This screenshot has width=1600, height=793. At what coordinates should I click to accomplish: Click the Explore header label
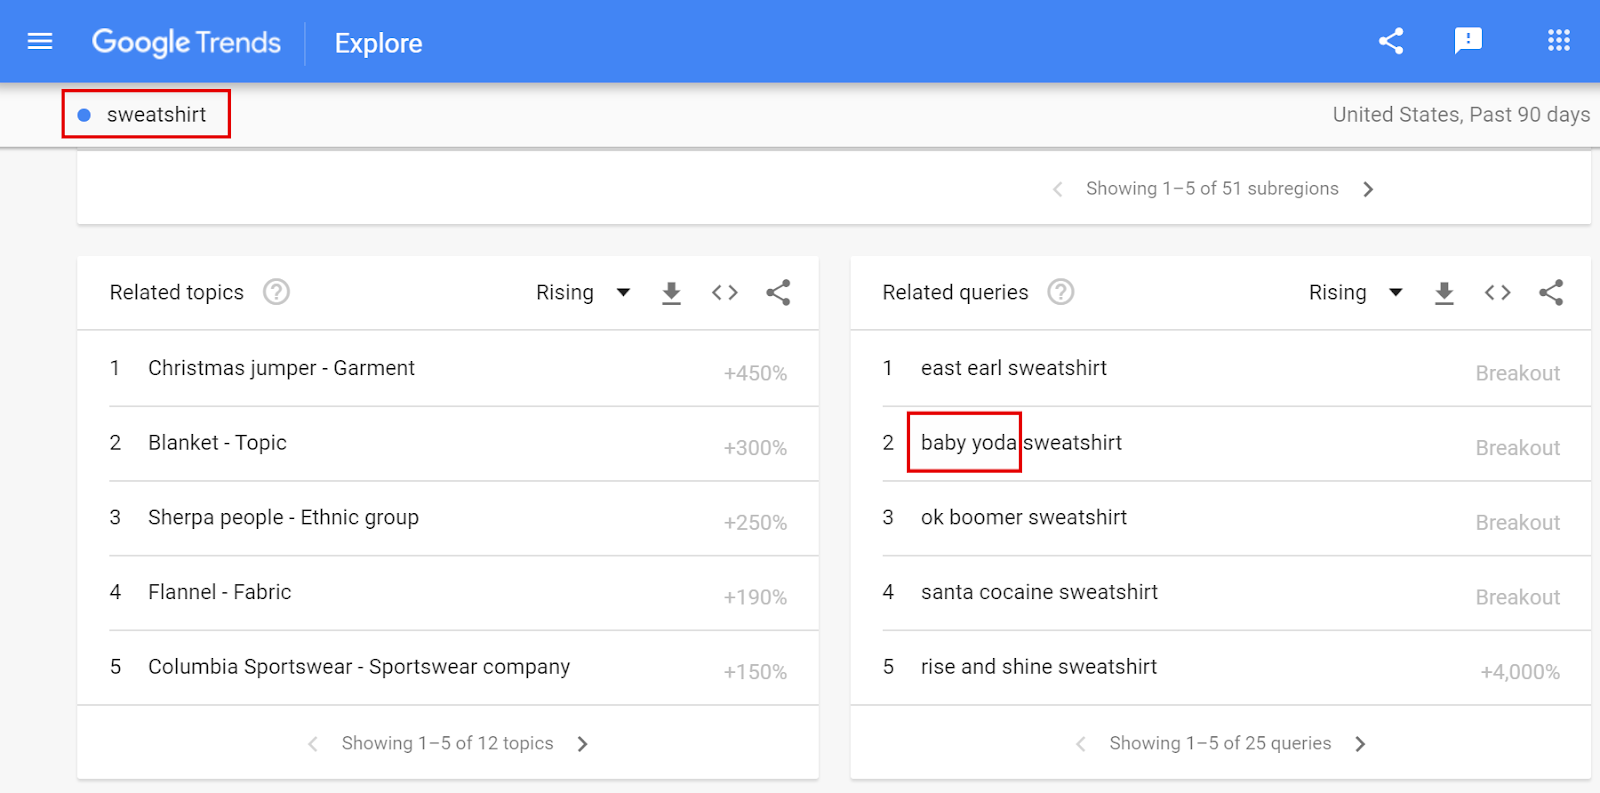point(378,43)
